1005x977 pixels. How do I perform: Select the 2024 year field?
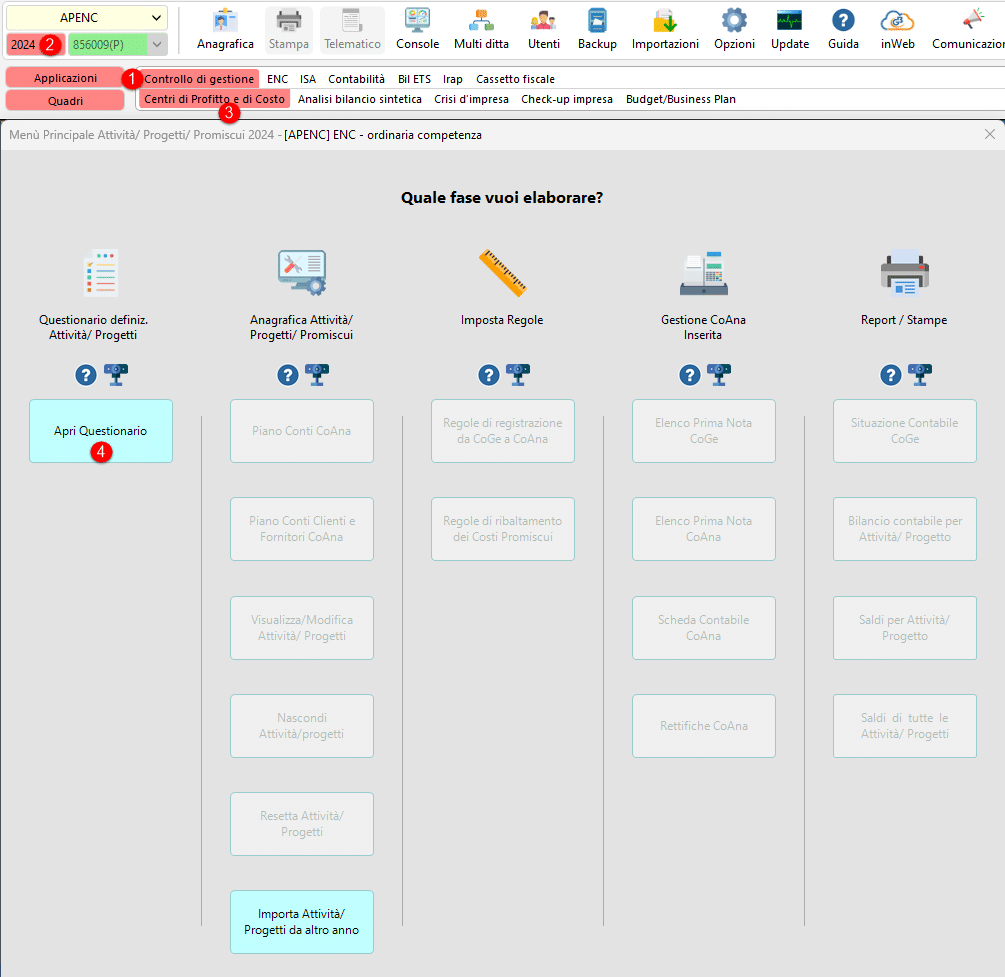tap(35, 45)
